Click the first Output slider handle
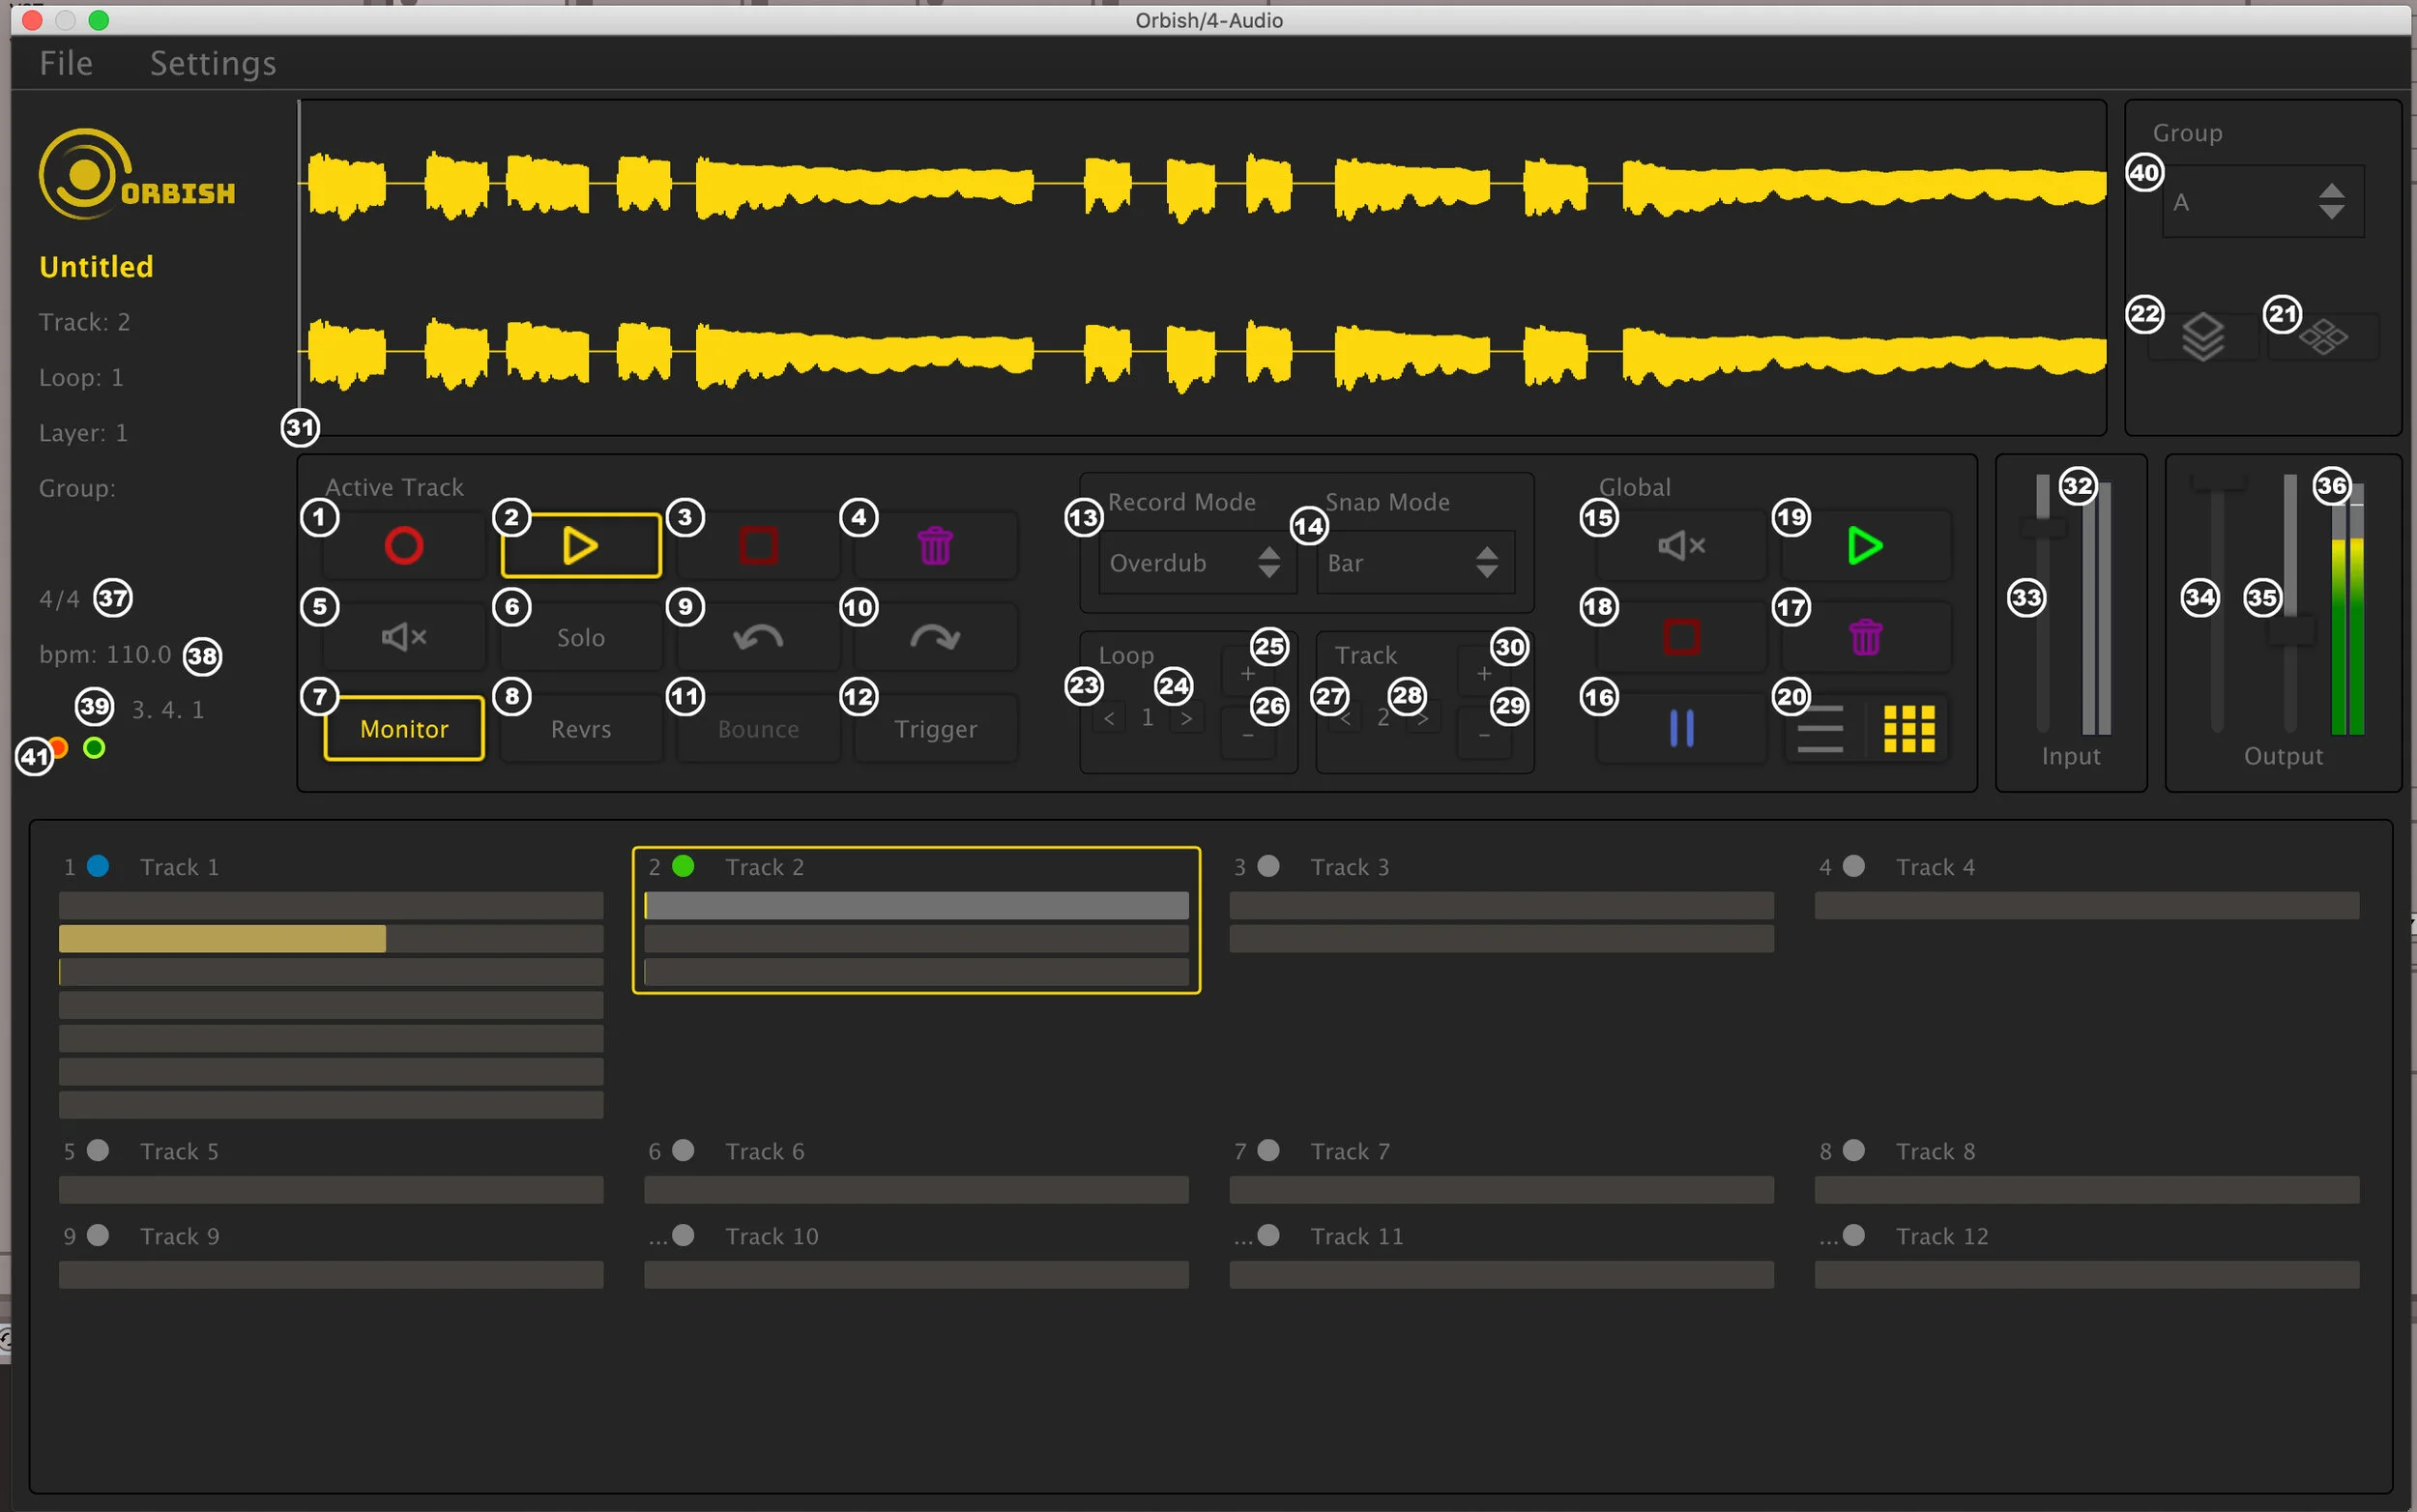Image resolution: width=2417 pixels, height=1512 pixels. pyautogui.click(x=2217, y=482)
